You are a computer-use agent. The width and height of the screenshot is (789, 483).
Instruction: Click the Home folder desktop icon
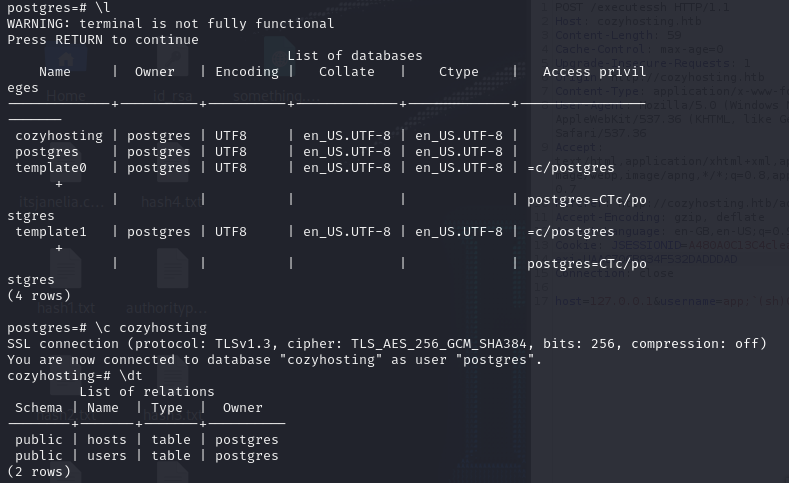click(66, 73)
